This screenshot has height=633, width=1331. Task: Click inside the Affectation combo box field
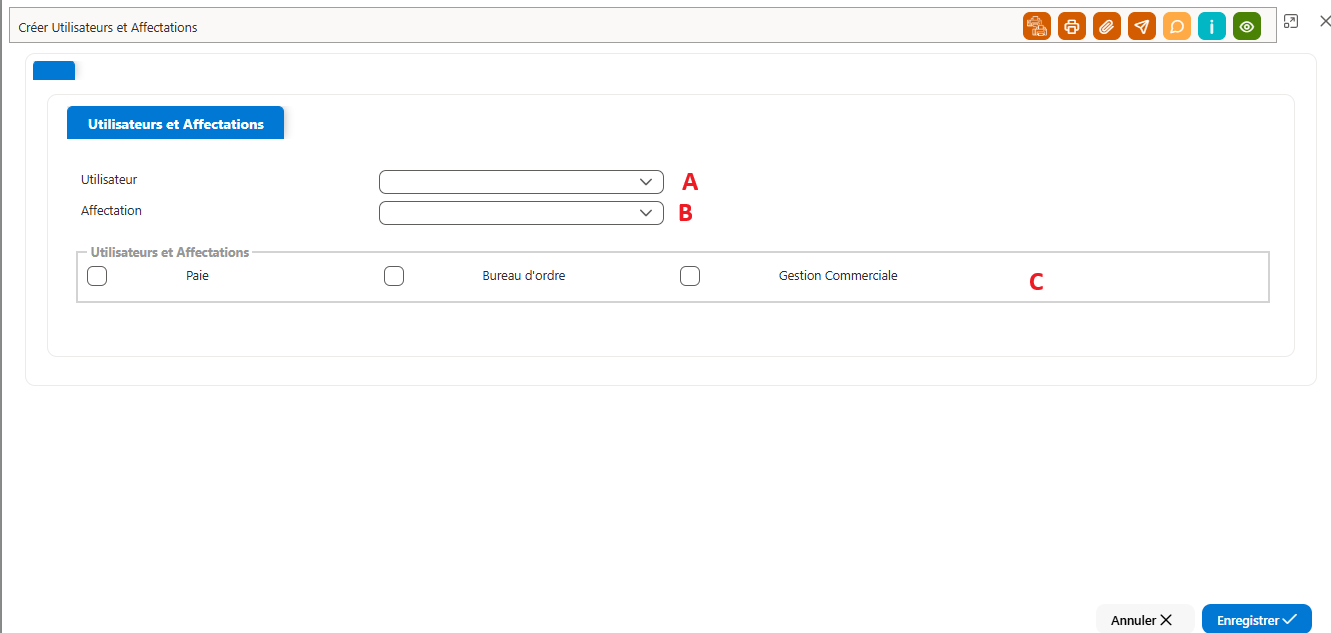pyautogui.click(x=521, y=213)
